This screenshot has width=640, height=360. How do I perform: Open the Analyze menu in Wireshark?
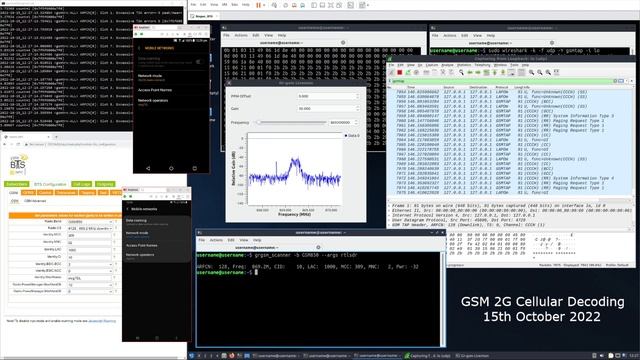tap(447, 65)
